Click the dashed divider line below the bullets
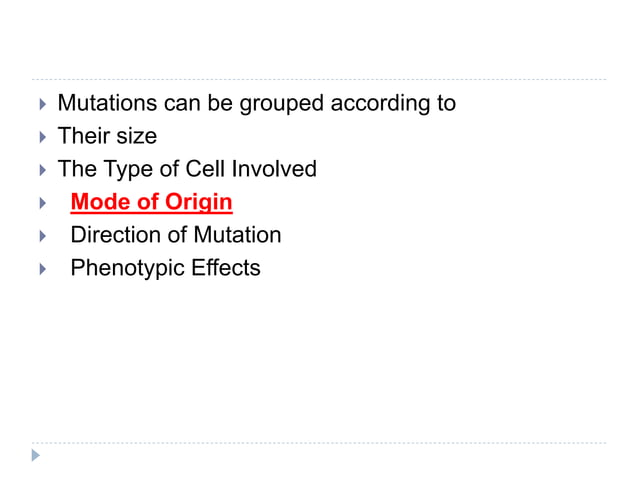The height and width of the screenshot is (478, 638). pos(318,442)
